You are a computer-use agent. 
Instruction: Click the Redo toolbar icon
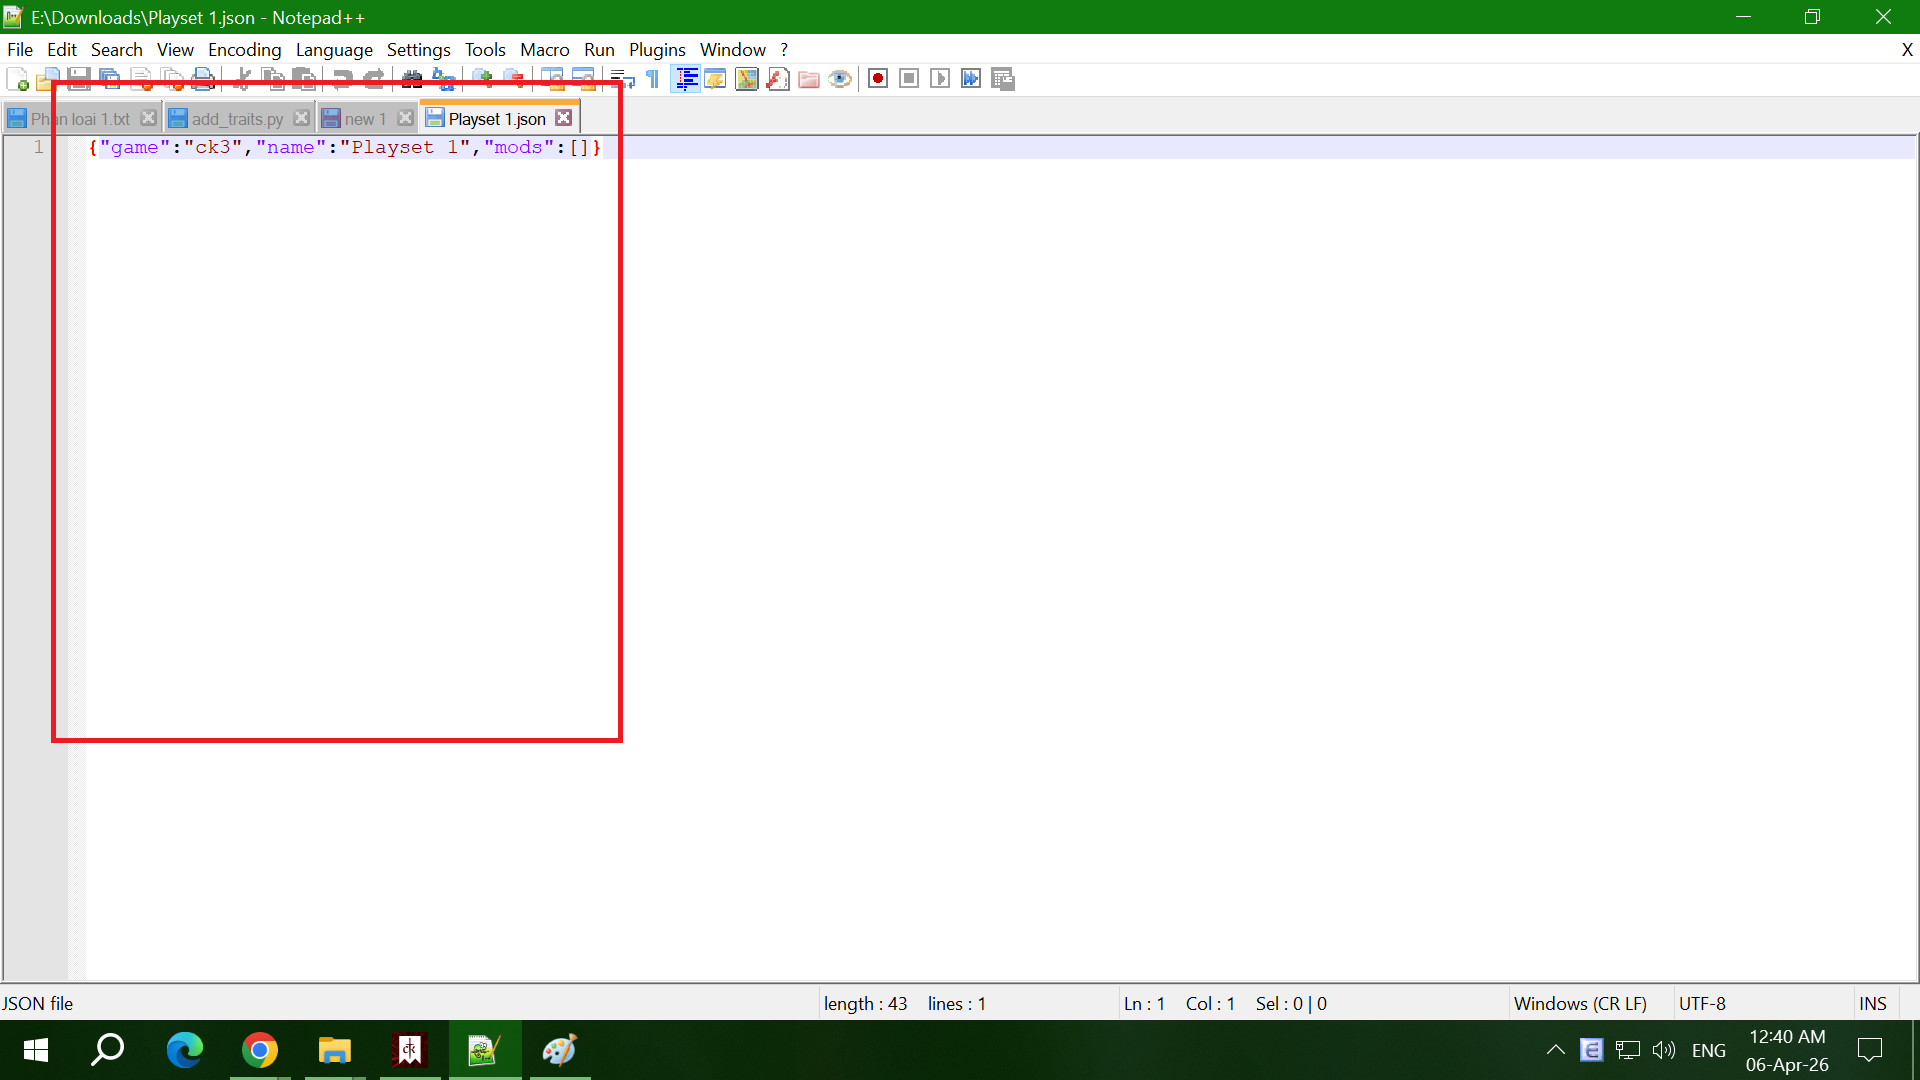click(373, 79)
